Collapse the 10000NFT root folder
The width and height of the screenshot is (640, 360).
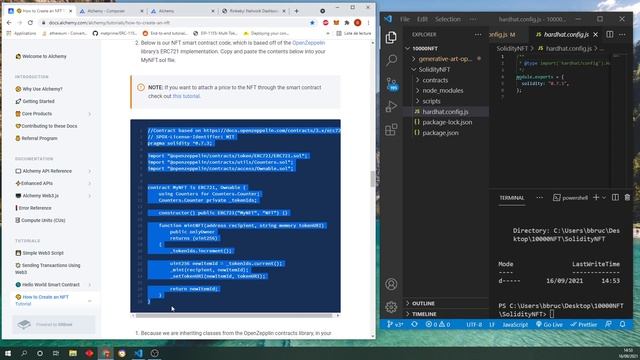(424, 48)
